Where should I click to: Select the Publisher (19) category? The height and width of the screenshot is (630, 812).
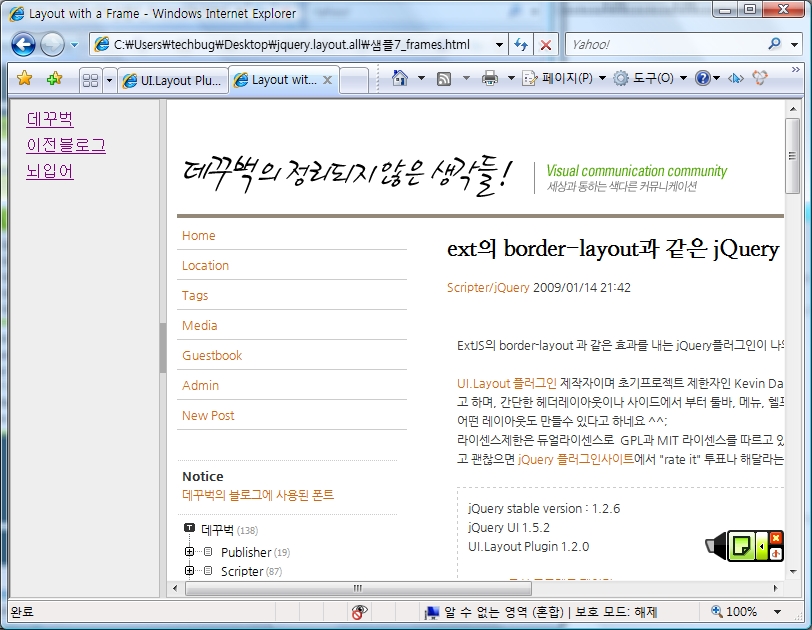pos(255,552)
